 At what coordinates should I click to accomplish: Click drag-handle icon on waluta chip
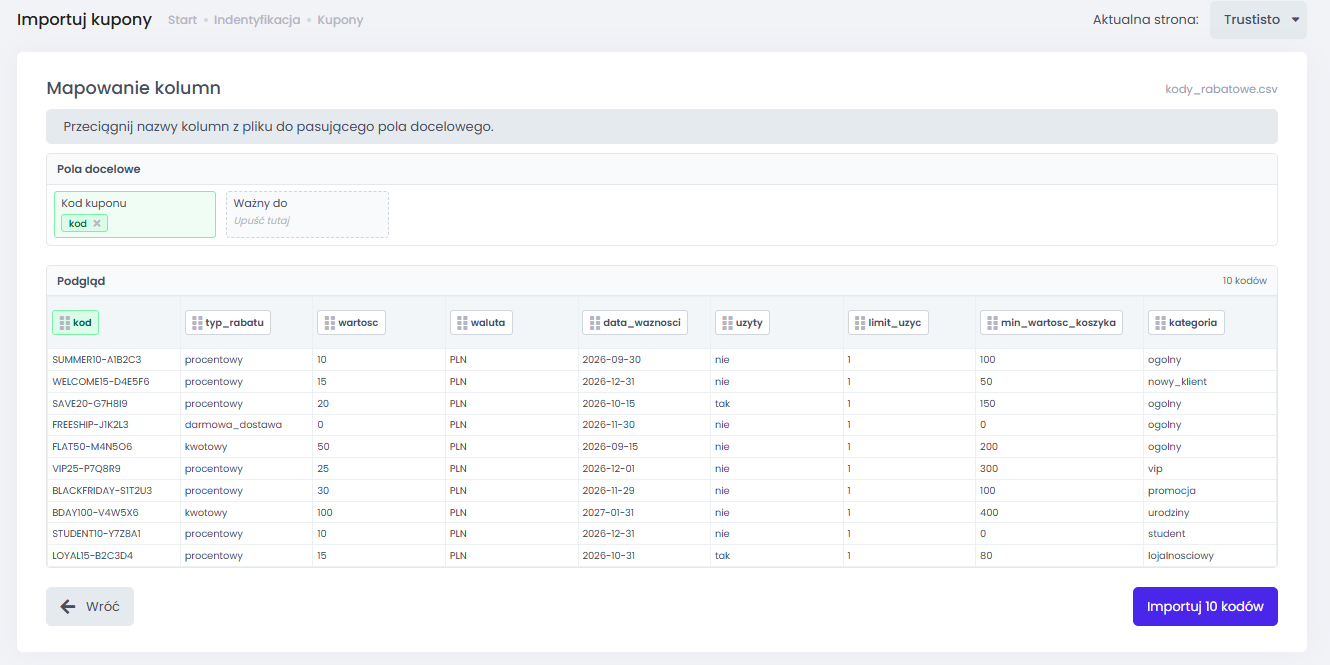point(463,323)
